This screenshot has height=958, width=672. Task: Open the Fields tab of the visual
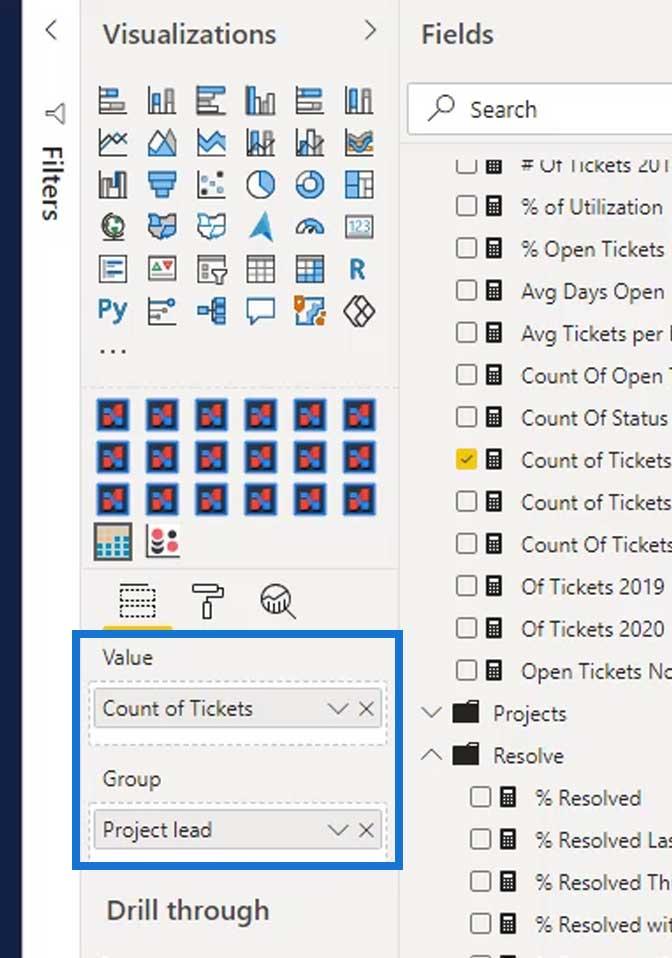coord(137,602)
